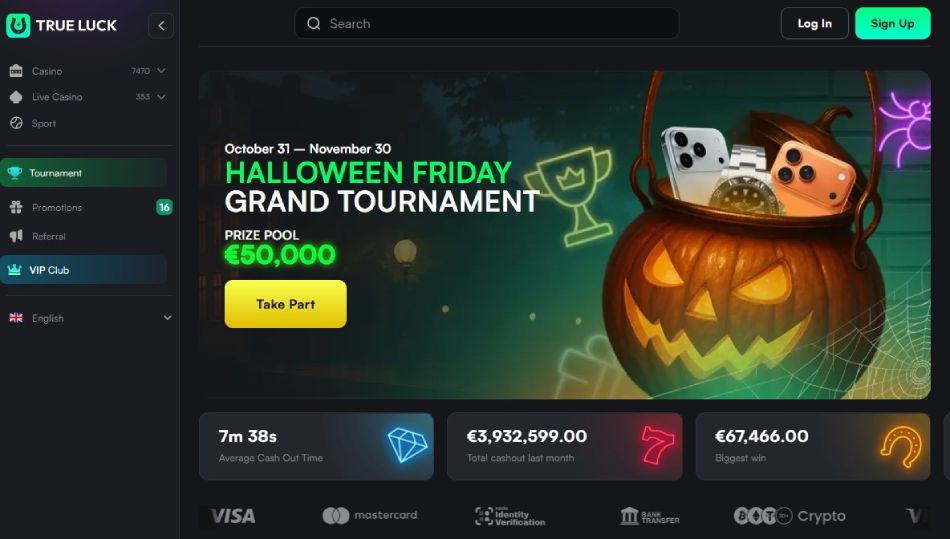This screenshot has width=950, height=539.
Task: Click the green Sign Up button
Action: (x=892, y=24)
